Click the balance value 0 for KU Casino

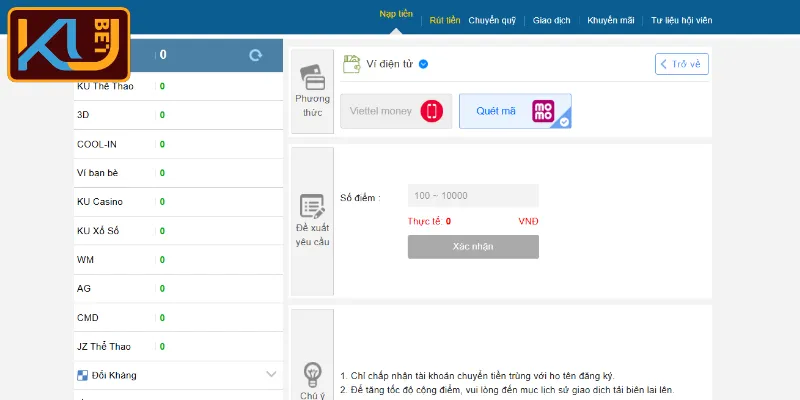[162, 202]
